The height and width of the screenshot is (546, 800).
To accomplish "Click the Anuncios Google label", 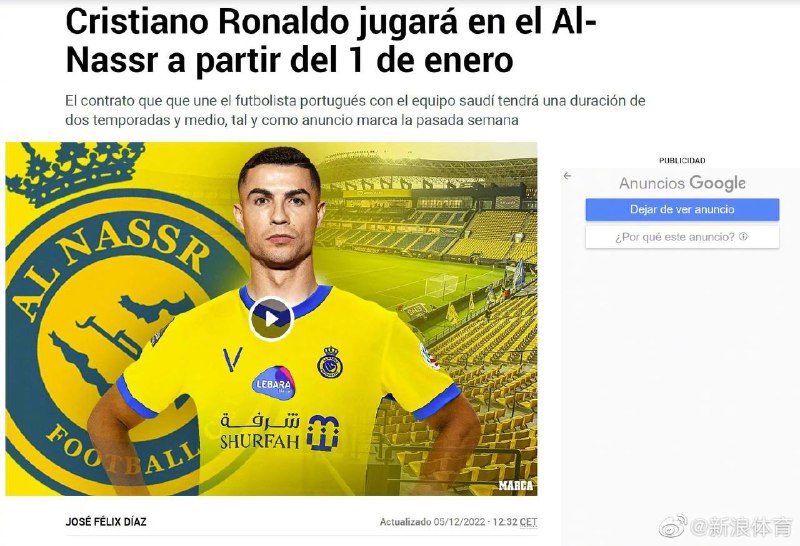I will point(682,183).
